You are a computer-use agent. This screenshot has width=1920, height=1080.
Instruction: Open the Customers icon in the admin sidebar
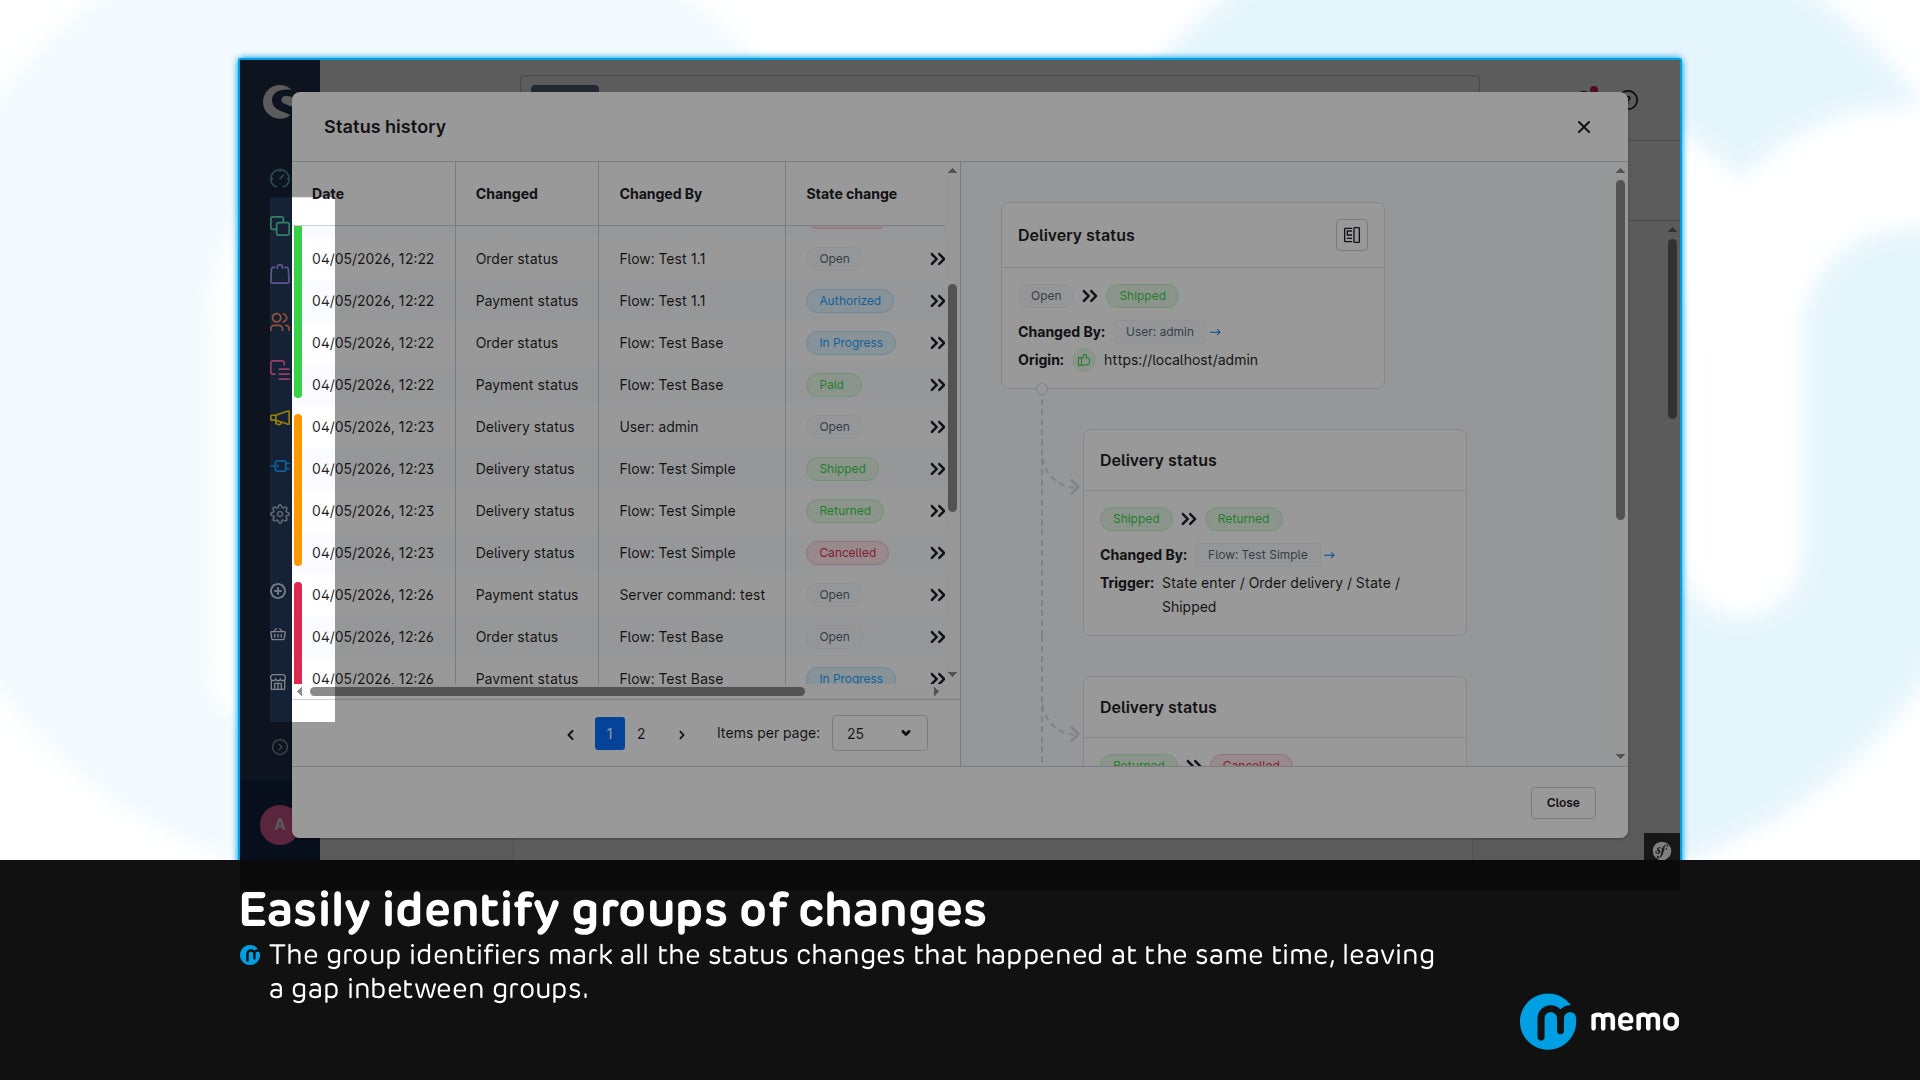(280, 322)
